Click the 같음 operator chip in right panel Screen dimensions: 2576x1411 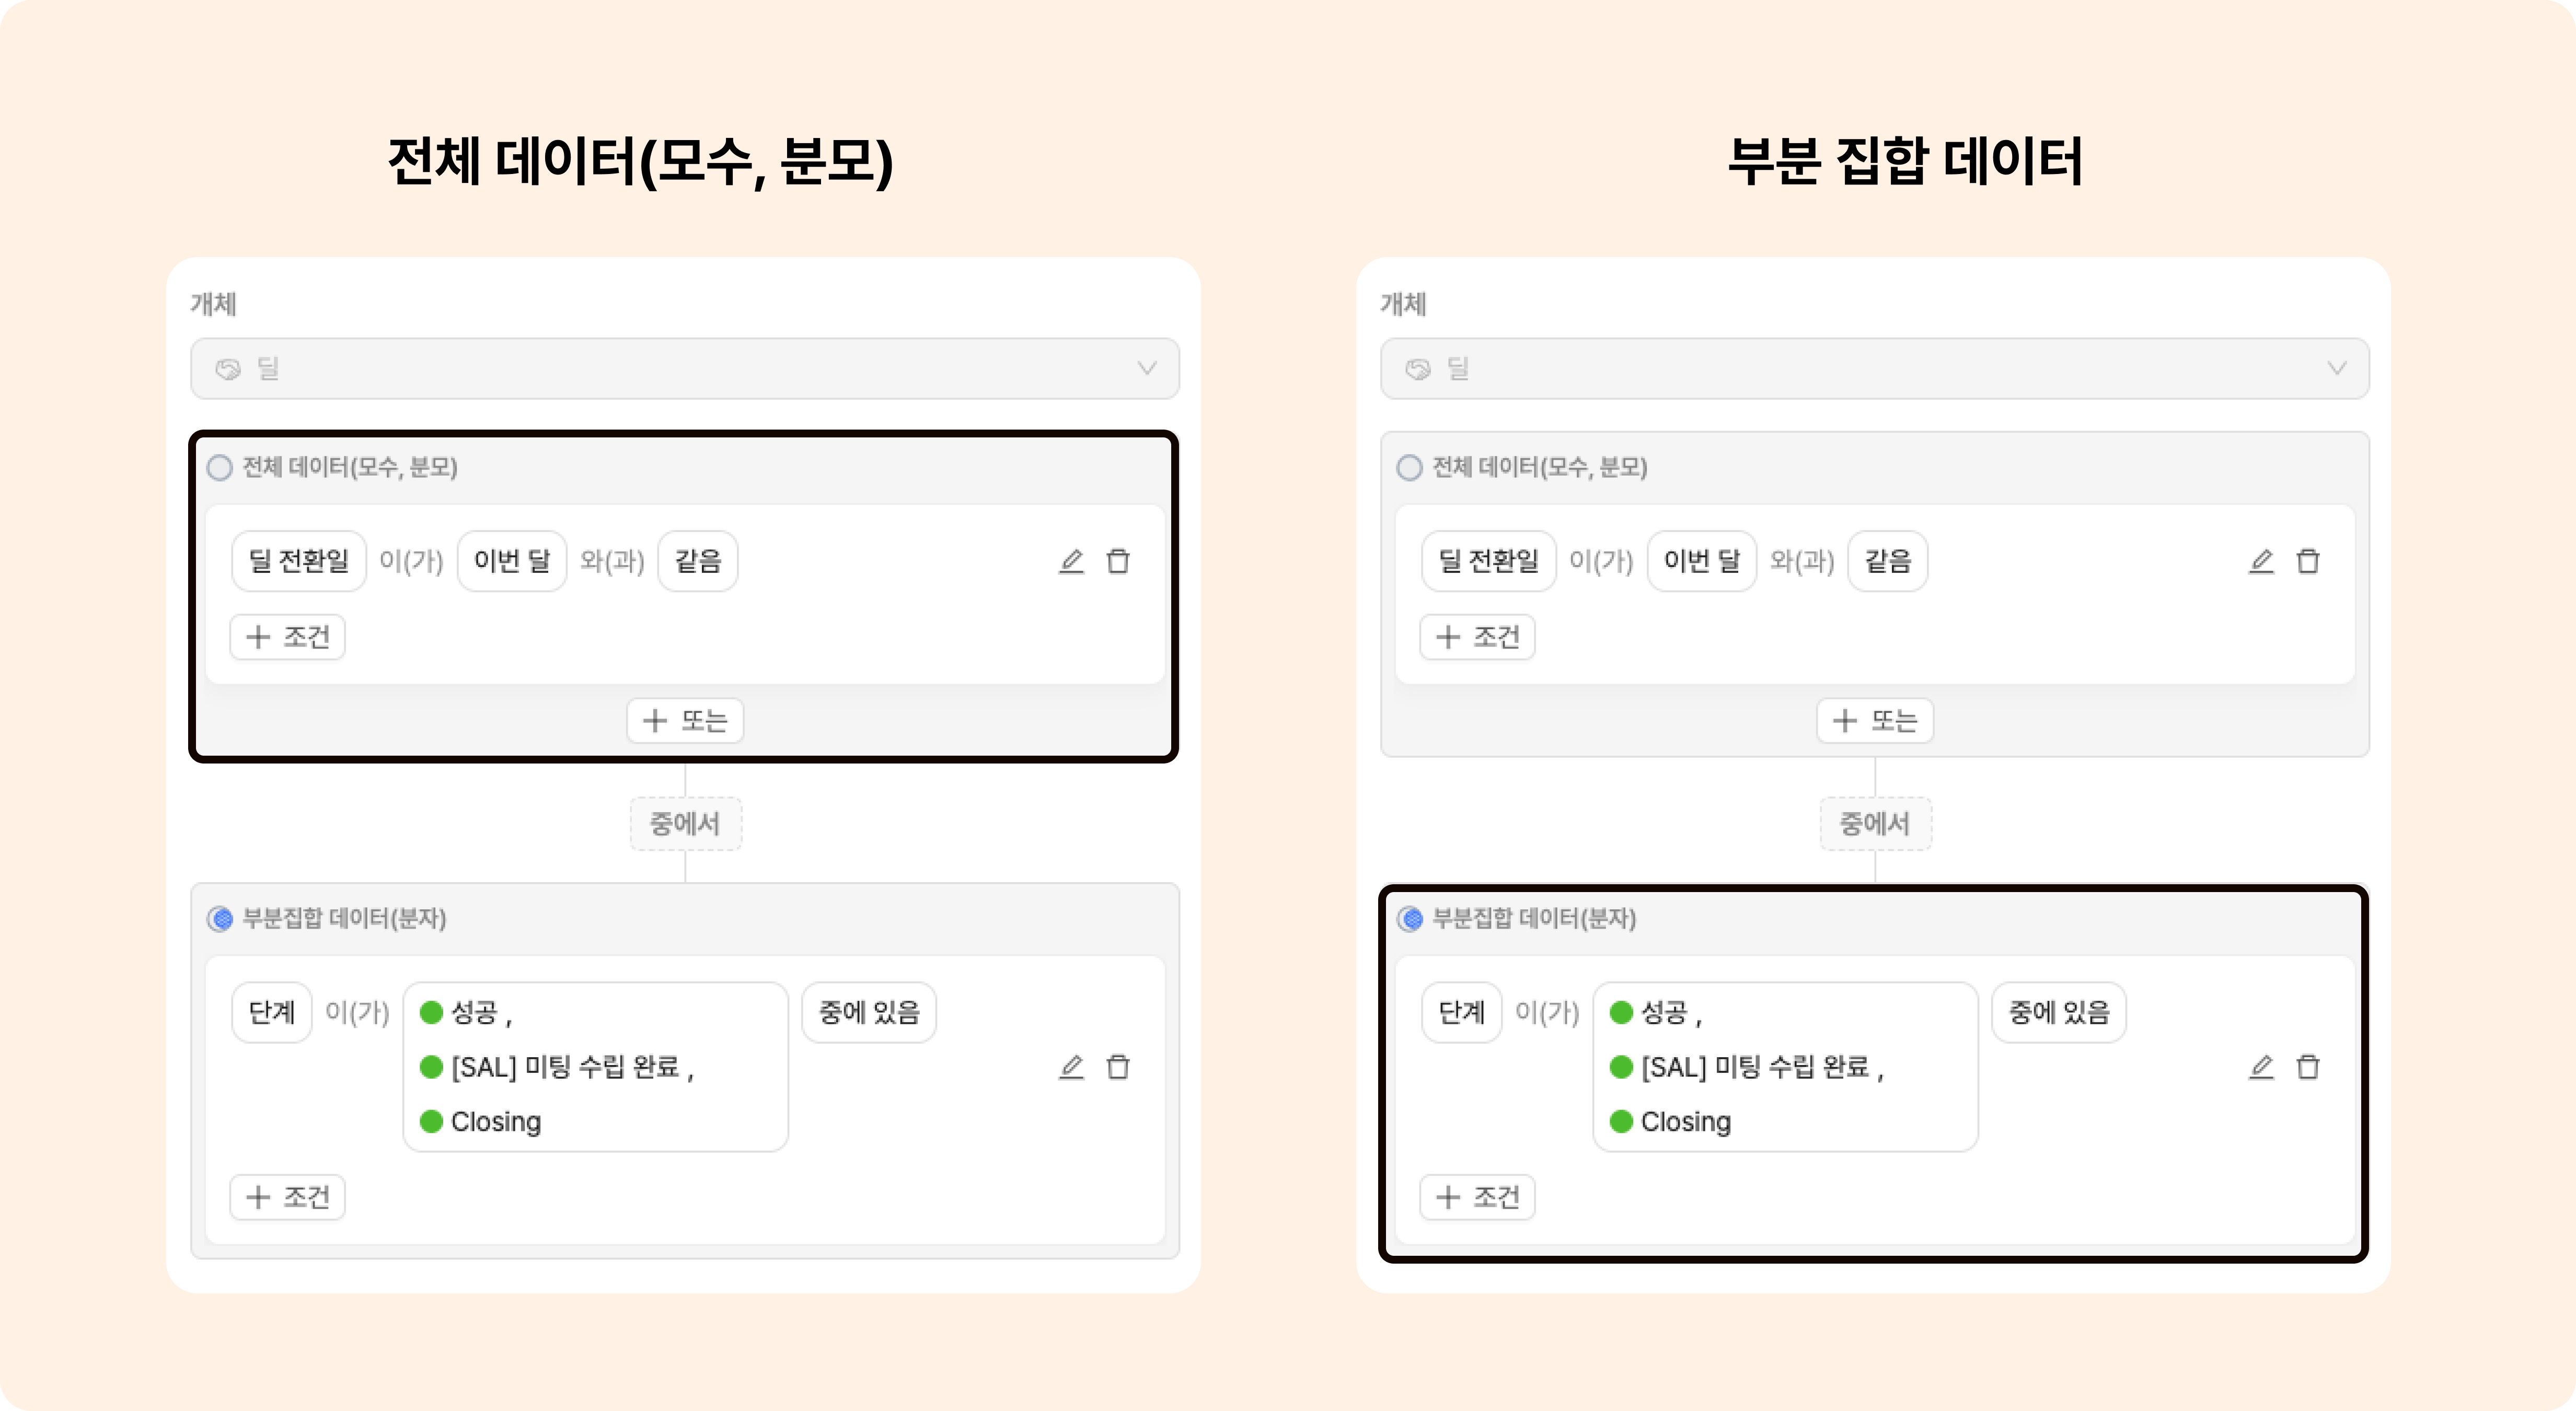coord(1888,561)
